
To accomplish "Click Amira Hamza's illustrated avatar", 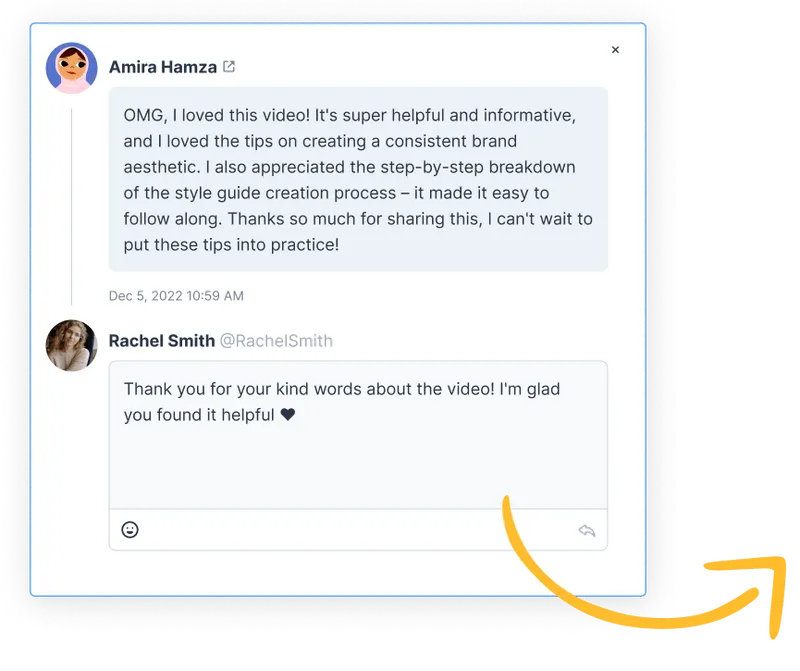I will (71, 68).
